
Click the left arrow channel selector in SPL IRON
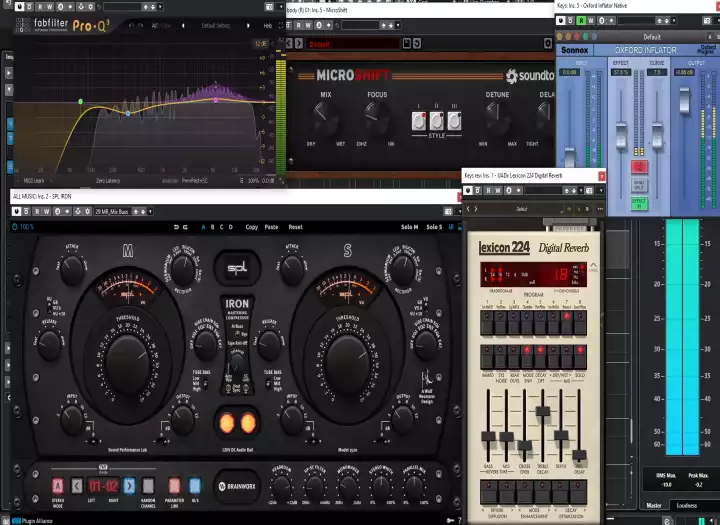coord(77,486)
